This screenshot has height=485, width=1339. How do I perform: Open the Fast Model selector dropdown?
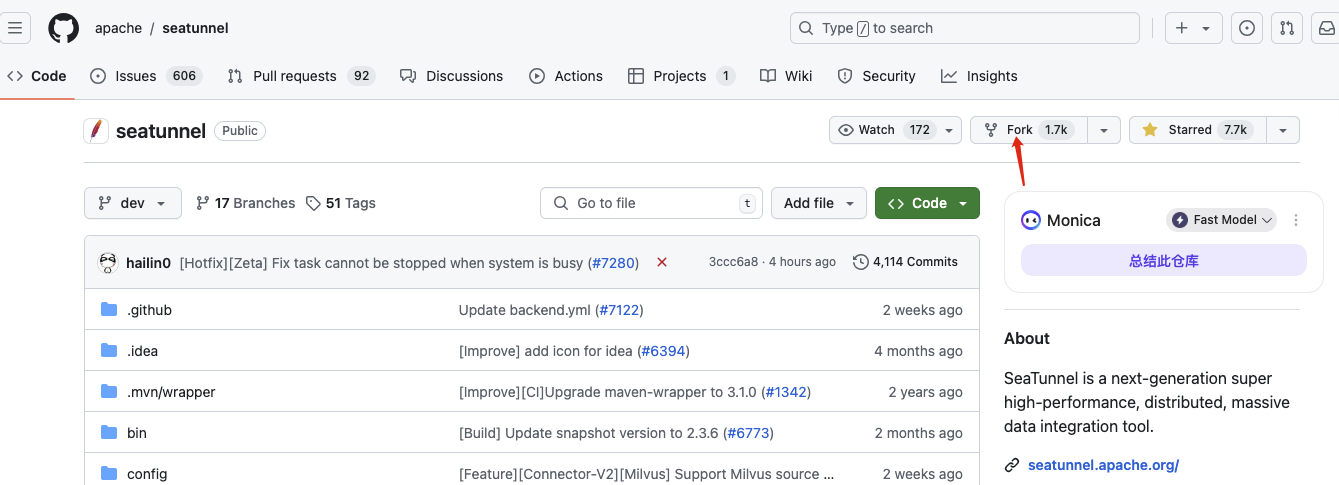[x=1221, y=220]
